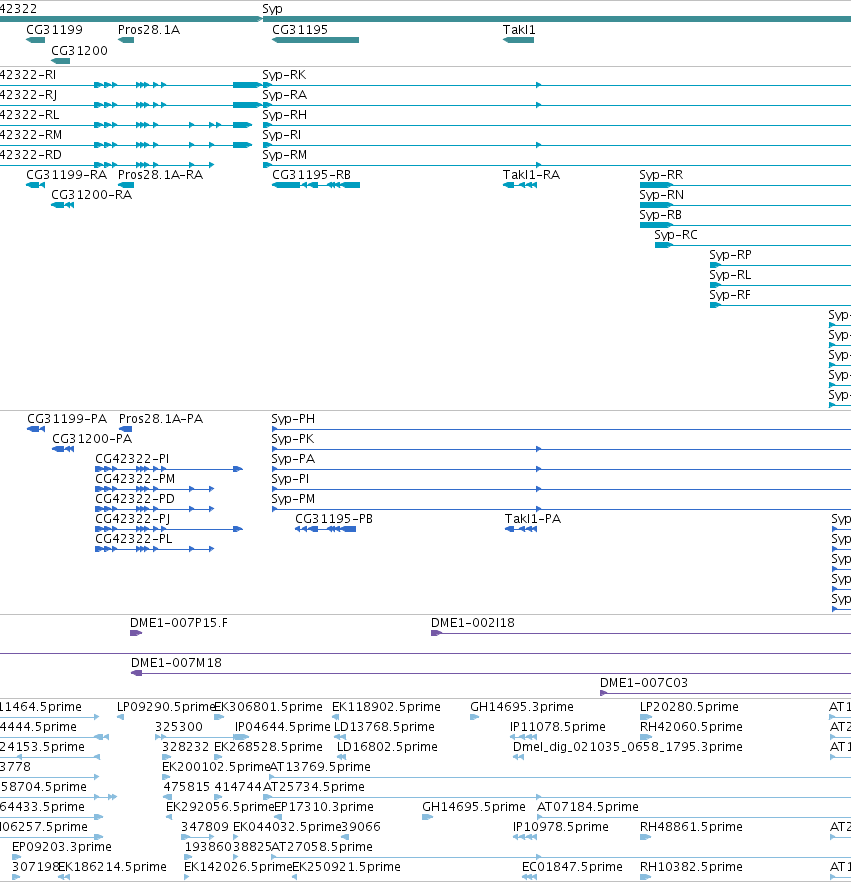Image resolution: width=851 pixels, height=882 pixels.
Task: Click EST AT07184.5prime label
Action: 588,807
